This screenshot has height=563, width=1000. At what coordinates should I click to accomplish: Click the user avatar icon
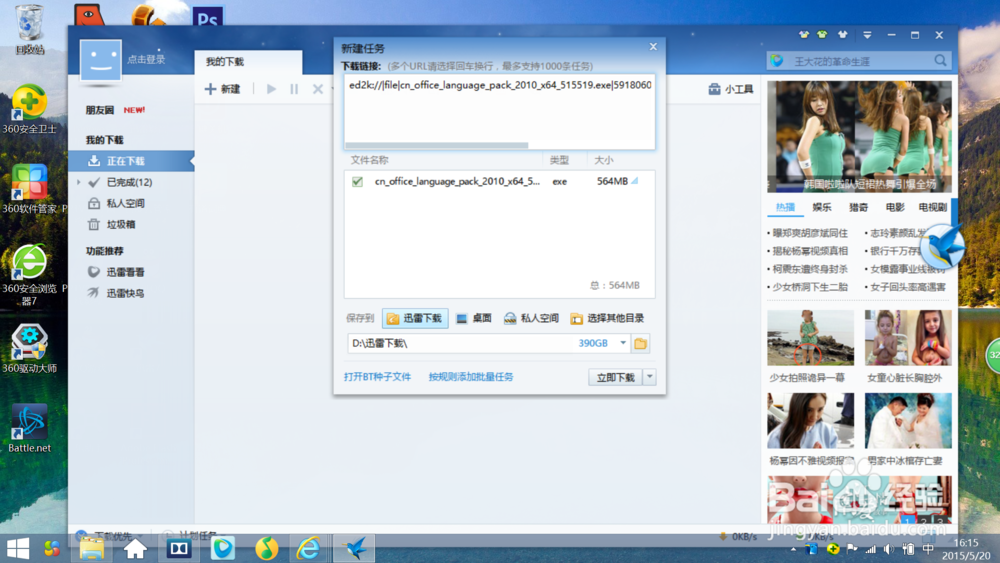point(101,60)
